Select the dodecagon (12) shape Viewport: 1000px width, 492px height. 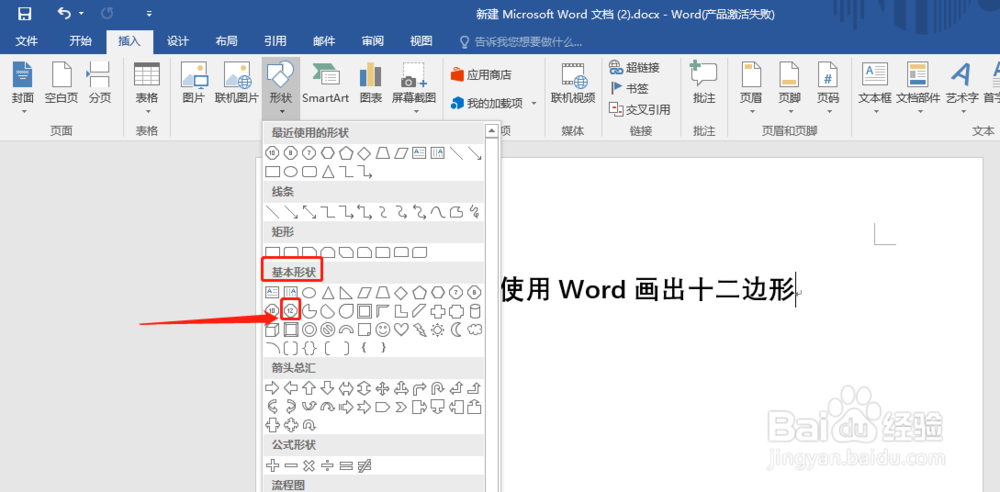click(291, 311)
